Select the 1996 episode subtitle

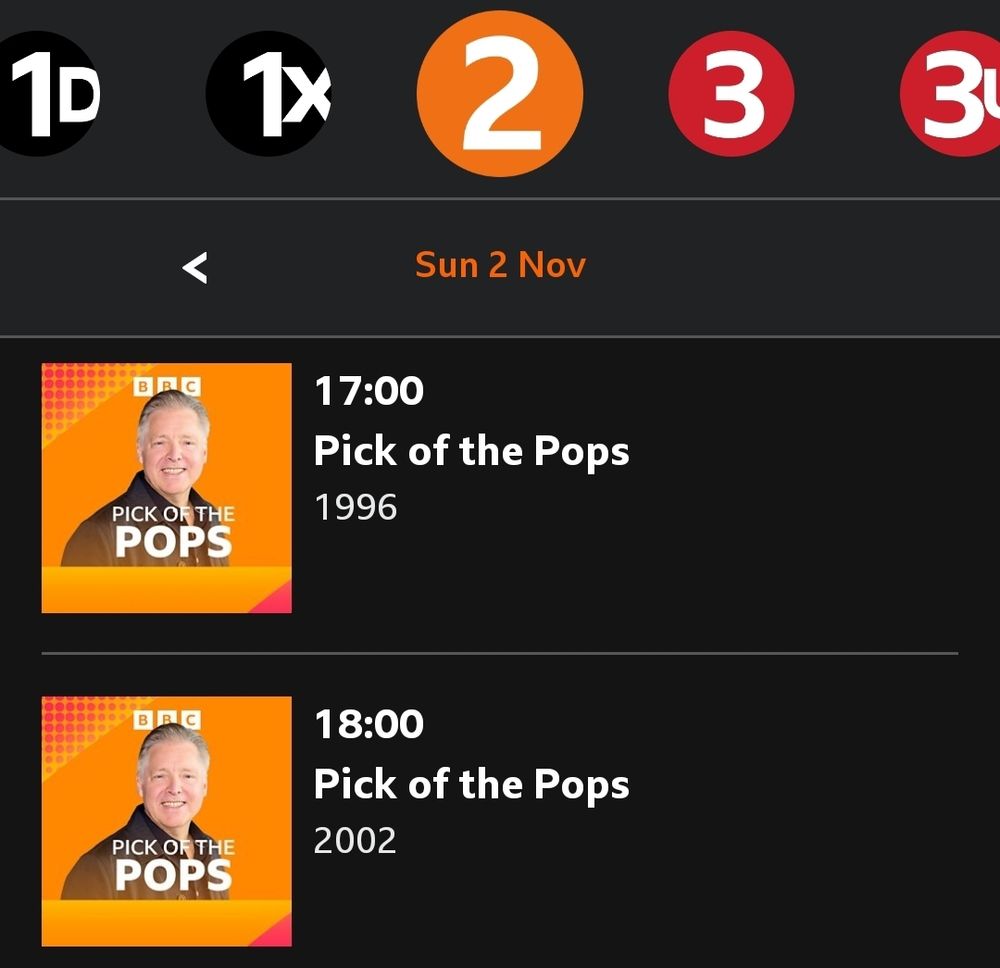355,508
